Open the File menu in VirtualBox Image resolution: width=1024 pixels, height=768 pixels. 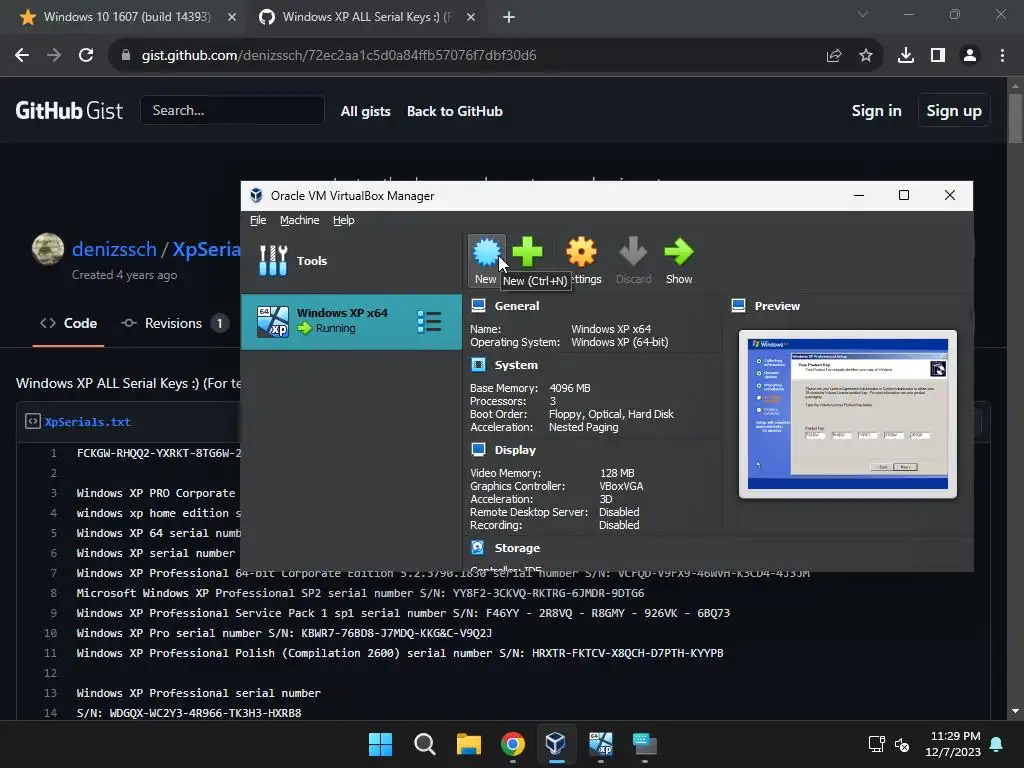point(258,220)
